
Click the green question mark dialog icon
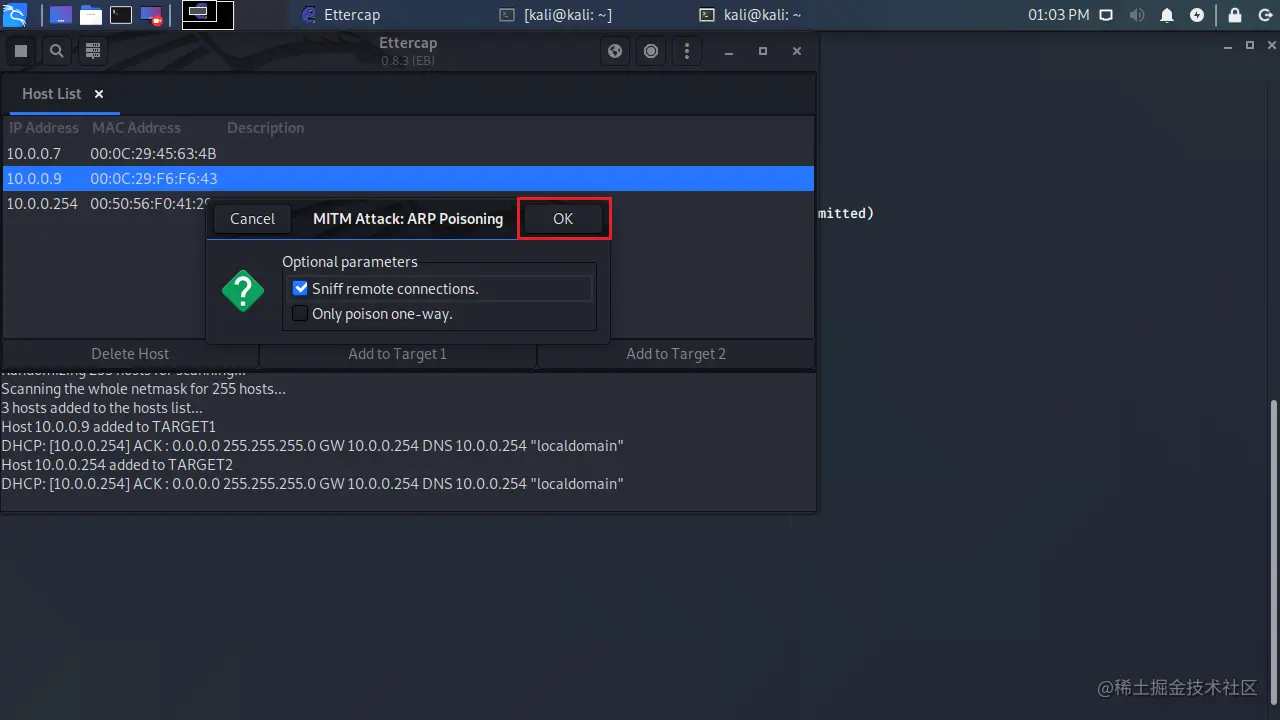[x=243, y=291]
